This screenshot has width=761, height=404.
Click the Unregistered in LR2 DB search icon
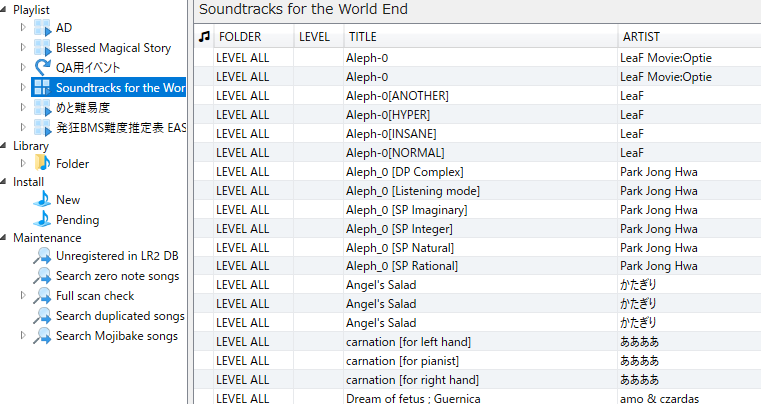pyautogui.click(x=43, y=256)
